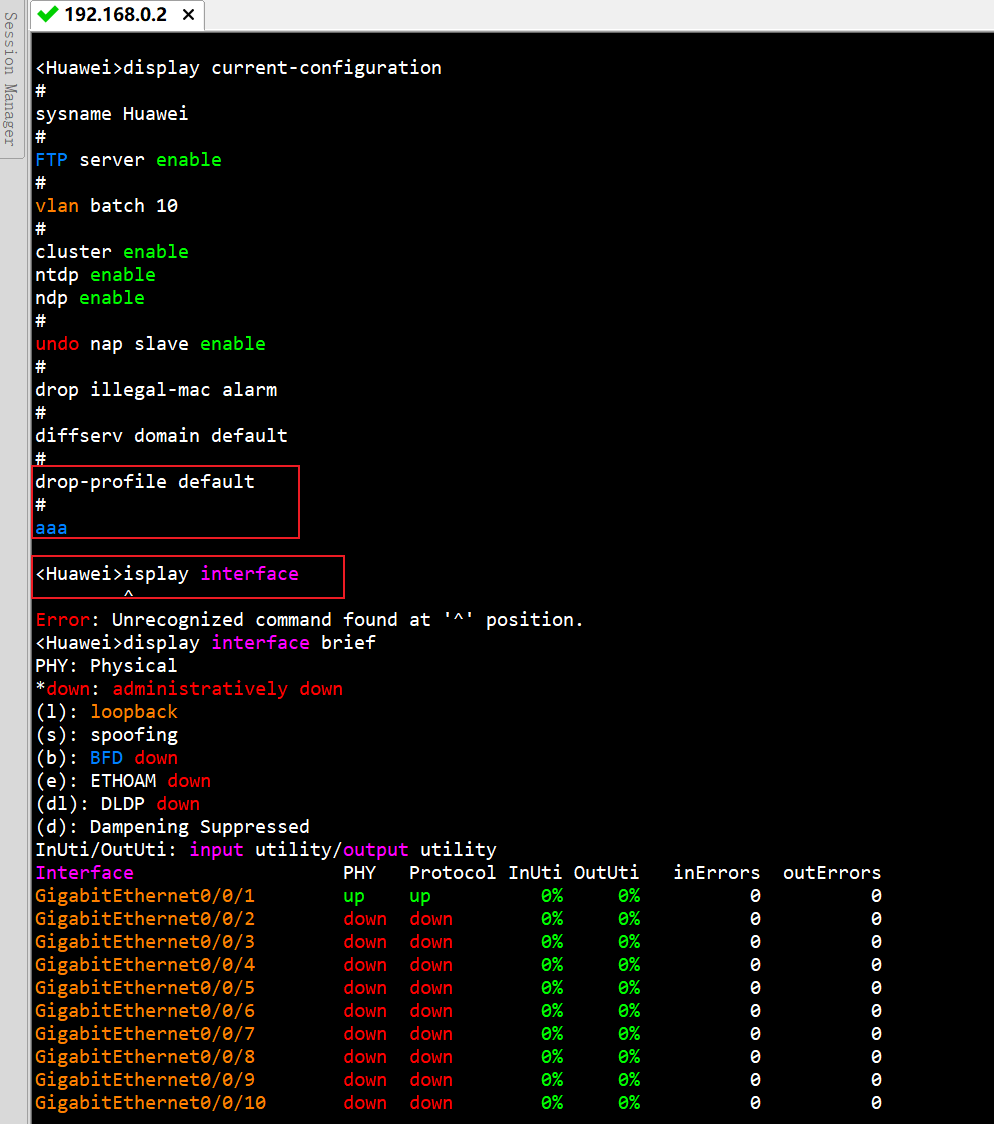Click the 'Interface' column header

tap(85, 872)
